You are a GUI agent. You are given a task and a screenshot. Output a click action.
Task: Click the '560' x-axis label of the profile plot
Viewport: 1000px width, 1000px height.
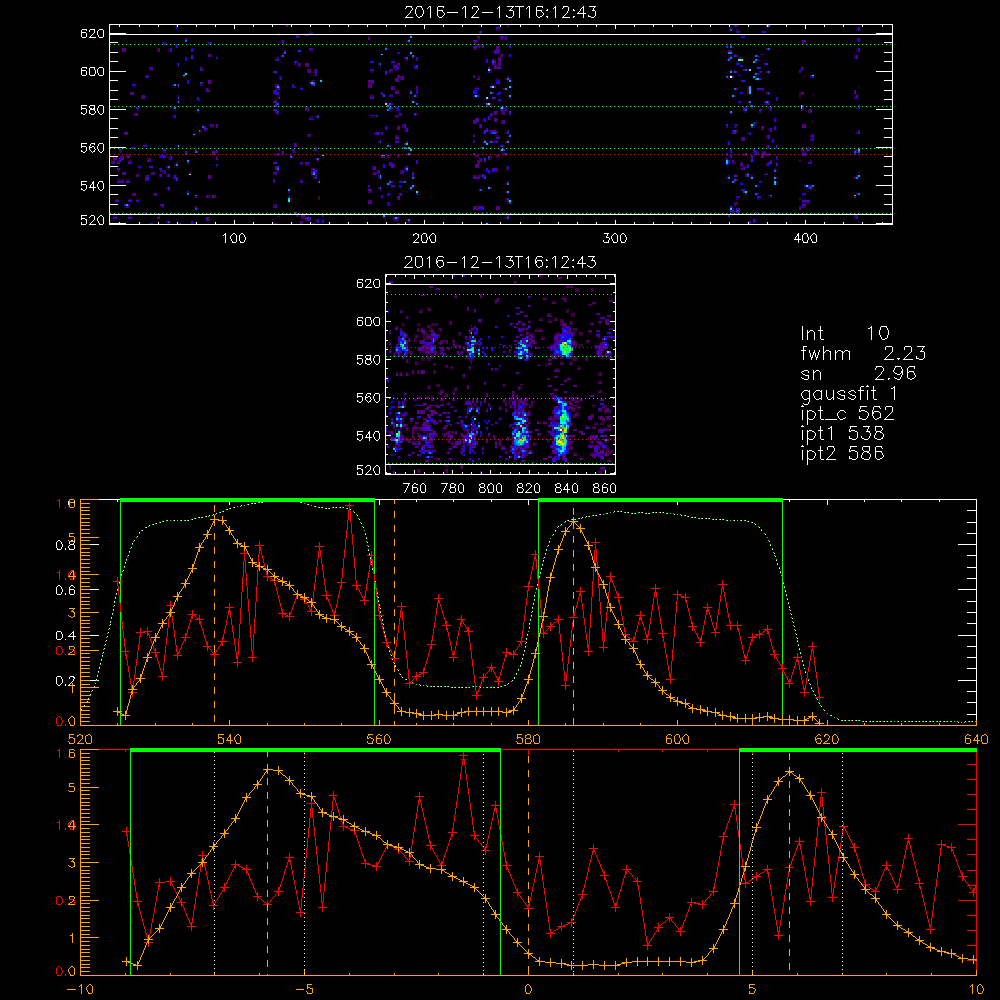click(379, 740)
